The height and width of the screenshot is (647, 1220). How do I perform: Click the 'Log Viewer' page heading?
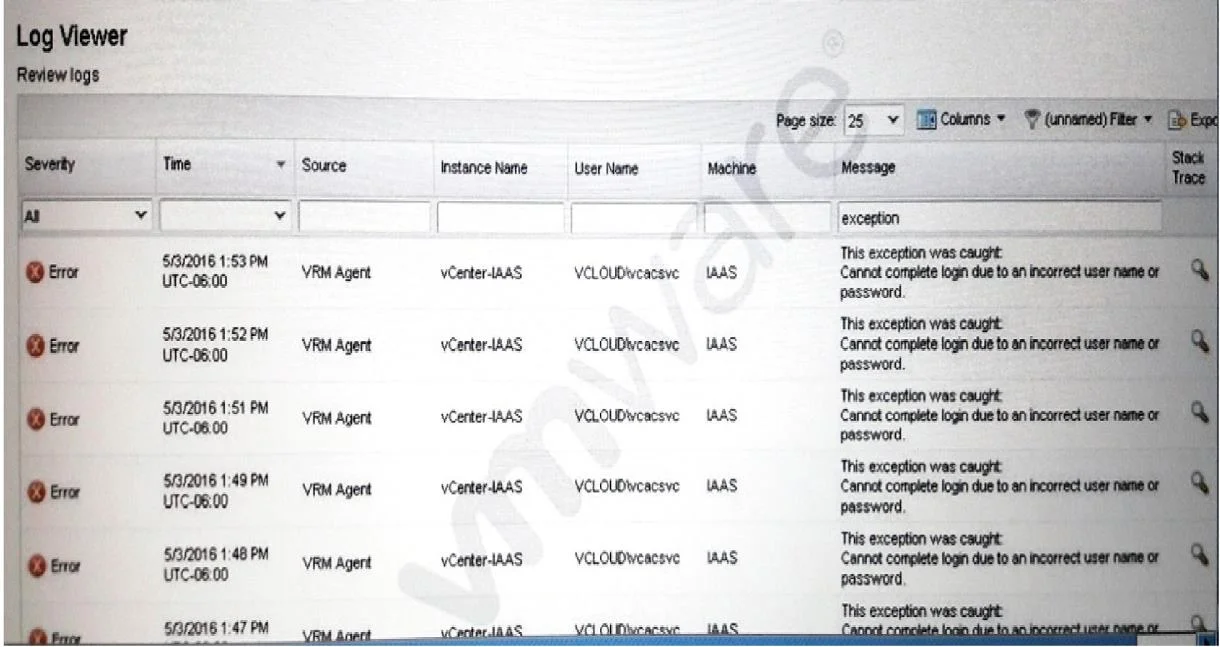point(72,37)
